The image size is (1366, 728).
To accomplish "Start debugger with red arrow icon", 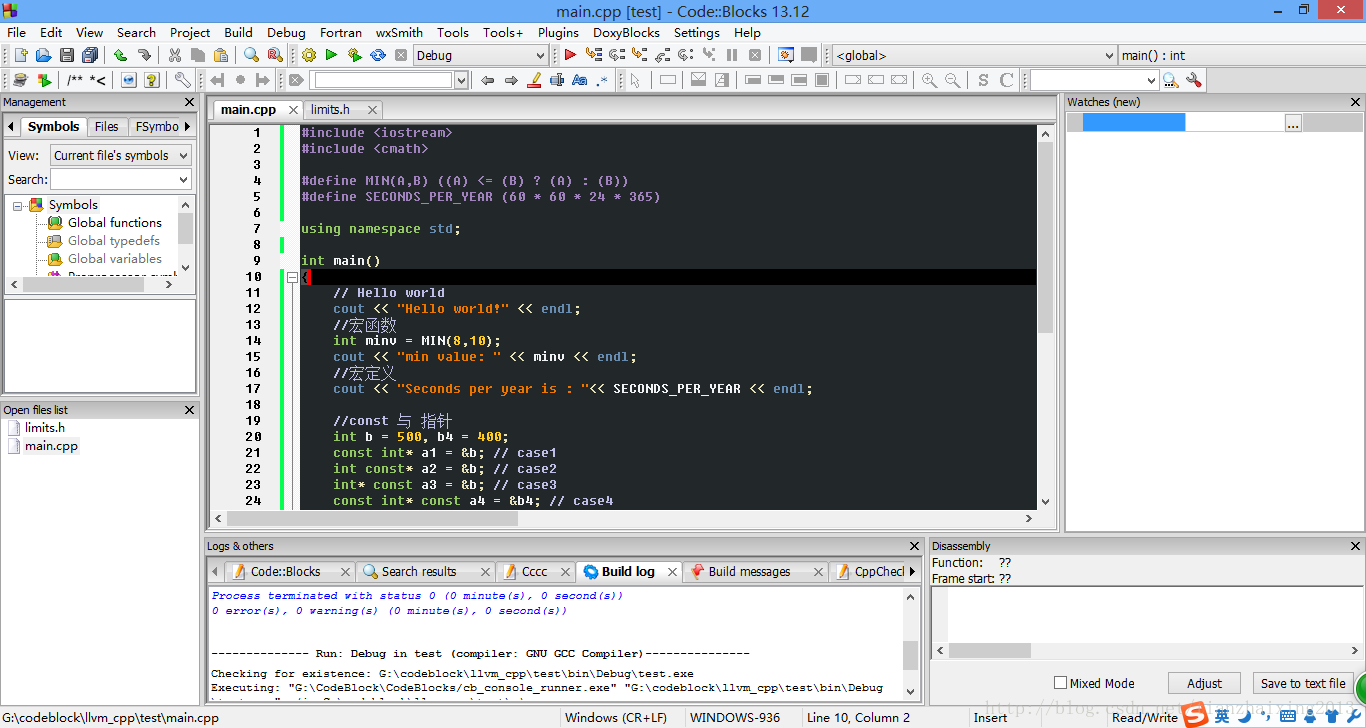I will click(x=570, y=56).
